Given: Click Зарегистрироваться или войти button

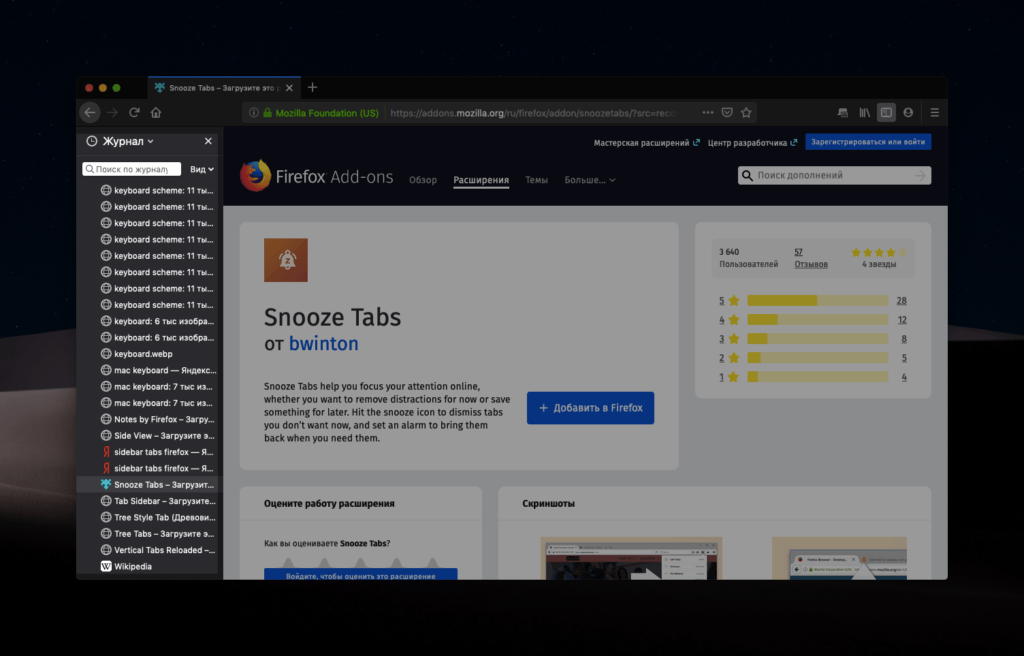Looking at the screenshot, I should (868, 142).
